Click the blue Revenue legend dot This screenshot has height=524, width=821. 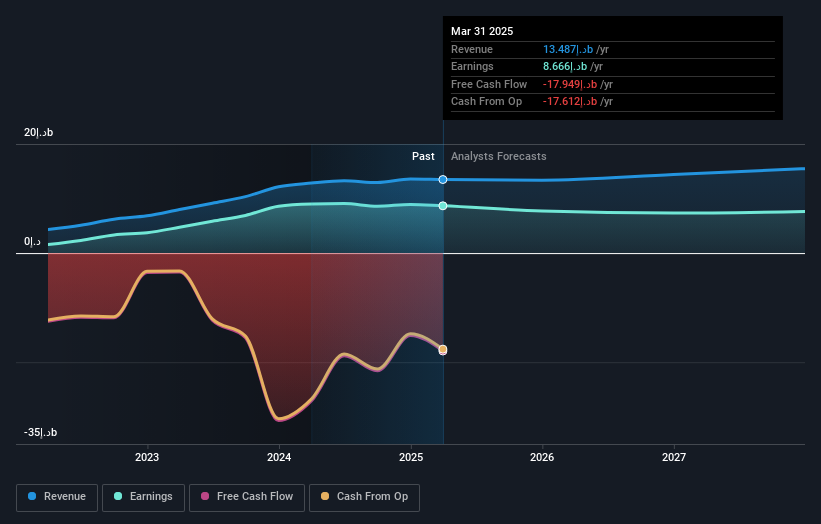pyautogui.click(x=32, y=496)
